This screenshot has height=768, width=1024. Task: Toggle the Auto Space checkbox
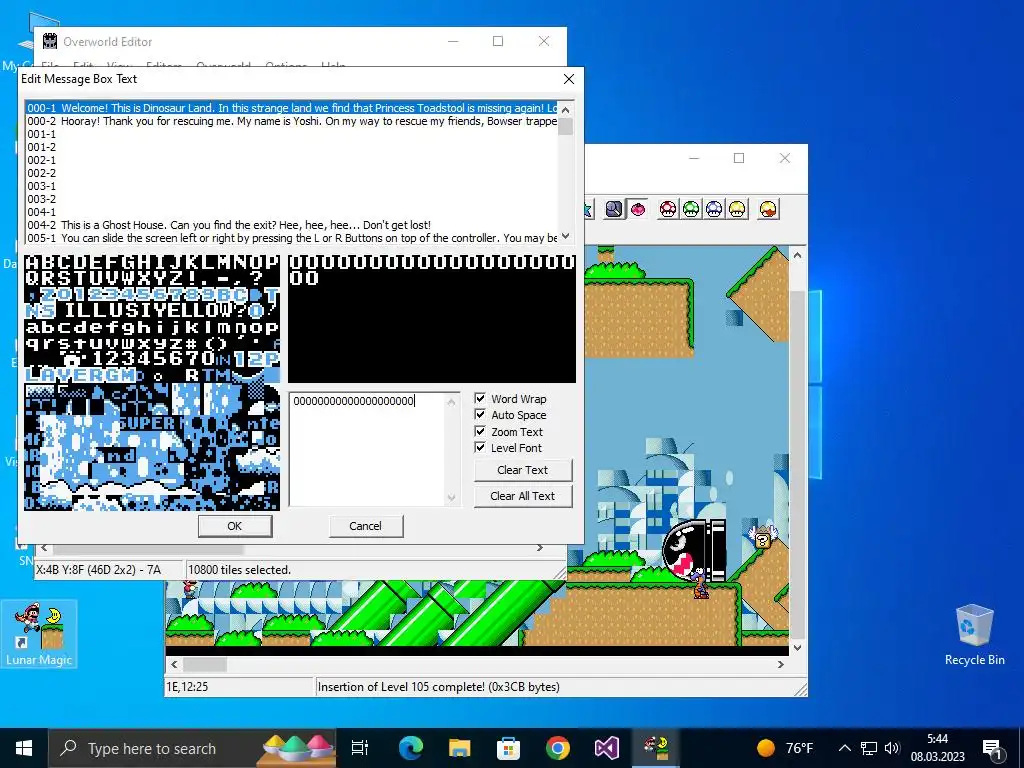[x=480, y=415]
